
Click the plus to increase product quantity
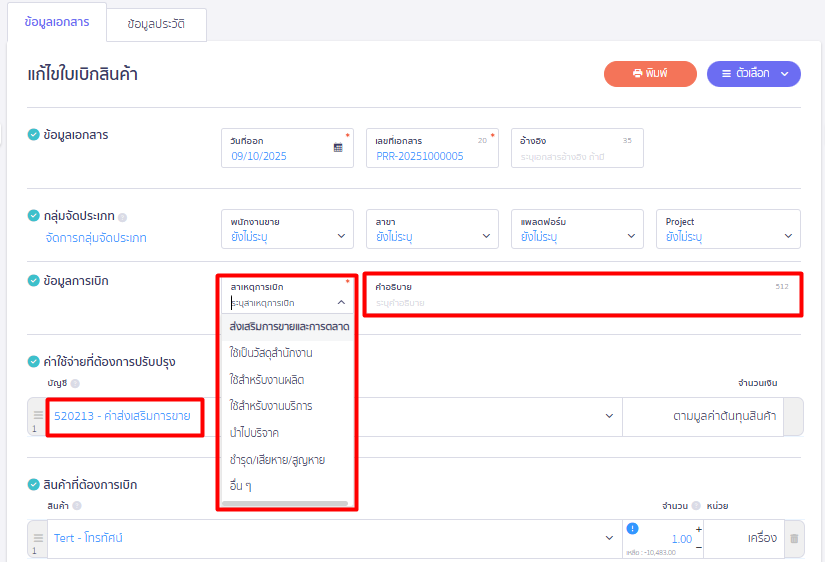tap(697, 528)
